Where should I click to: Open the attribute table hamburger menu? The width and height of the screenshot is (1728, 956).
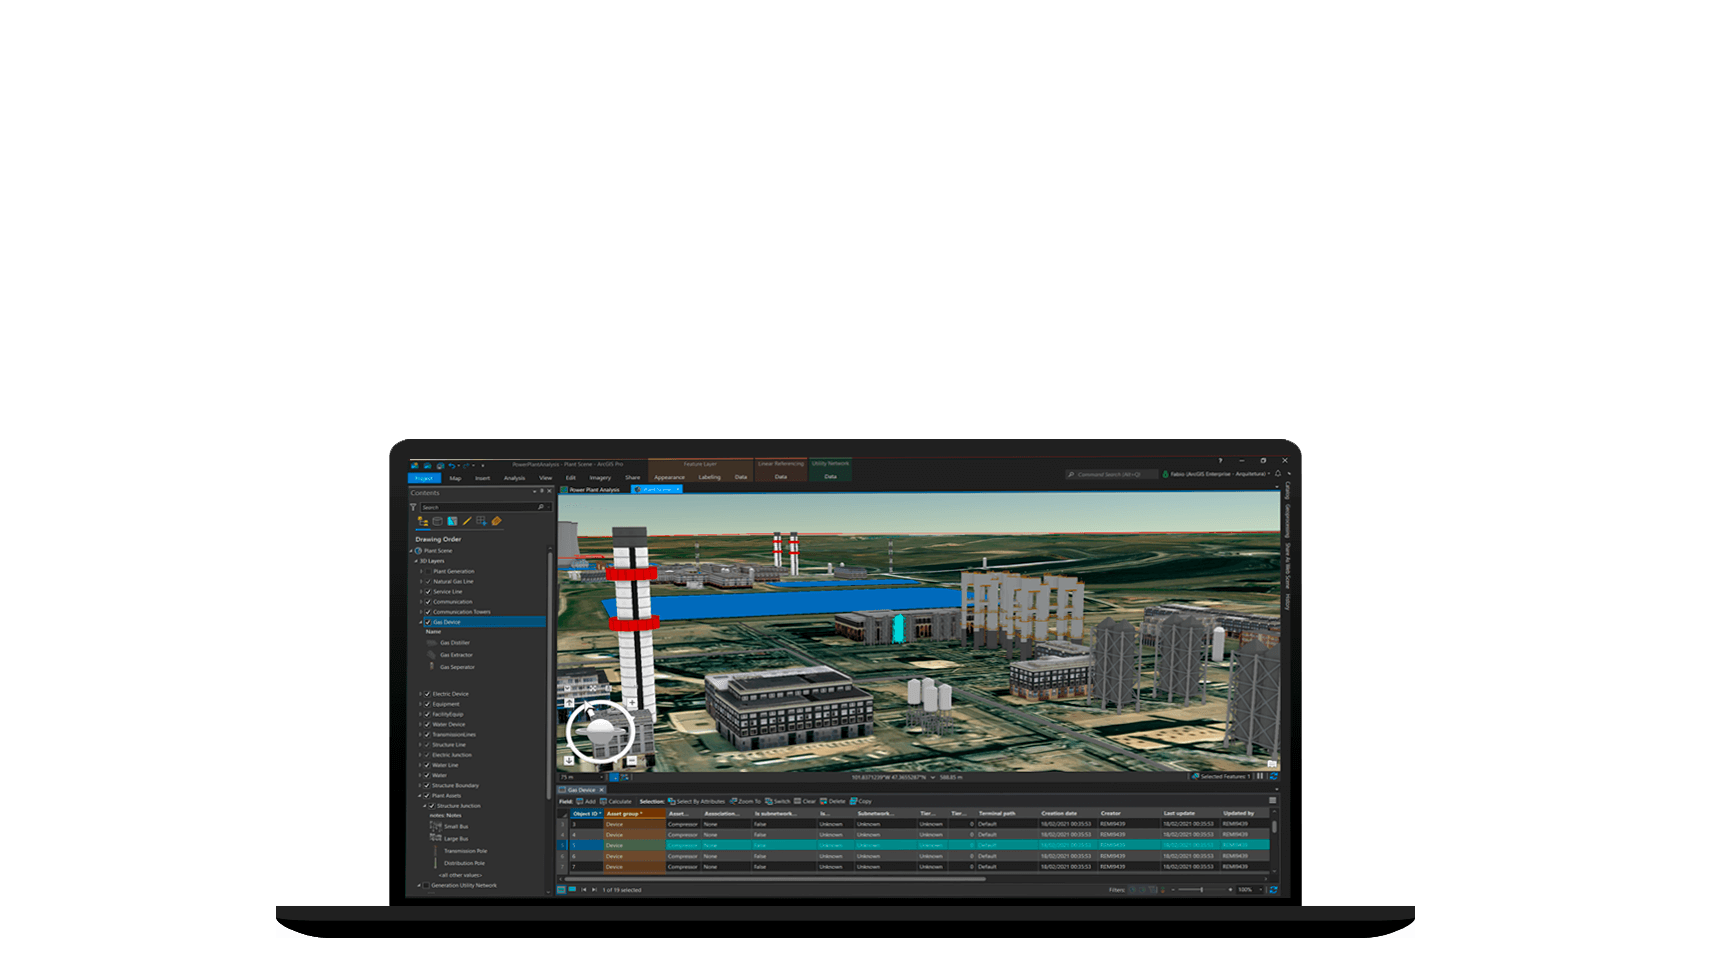coord(1273,800)
